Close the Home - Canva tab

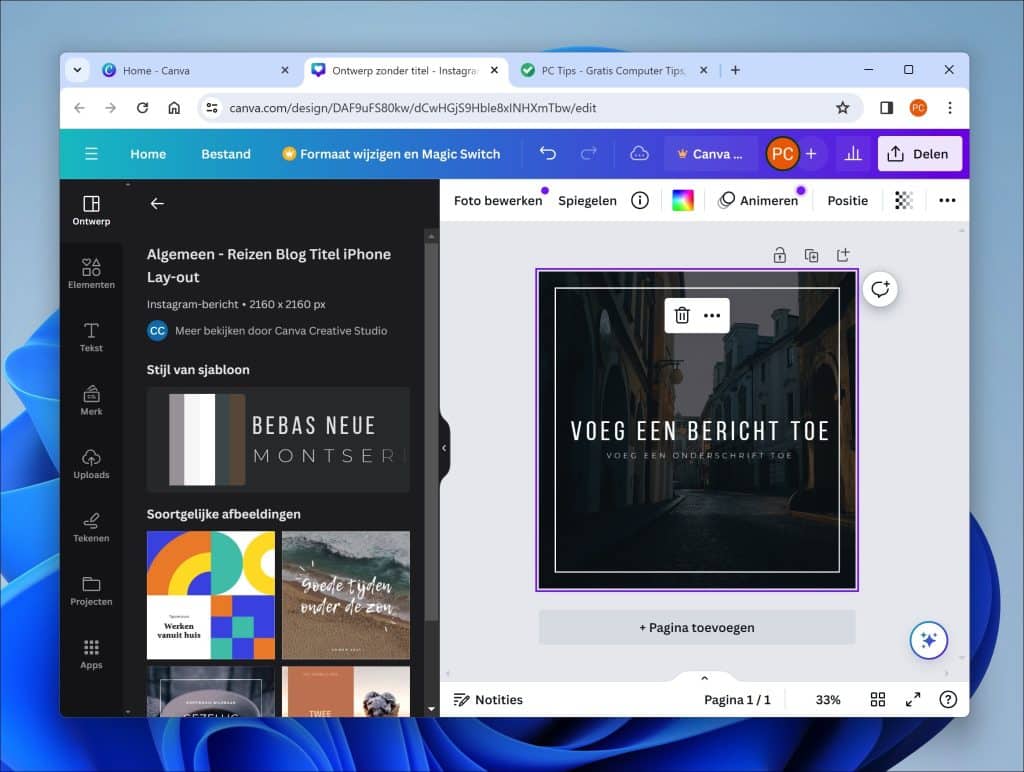[x=285, y=70]
